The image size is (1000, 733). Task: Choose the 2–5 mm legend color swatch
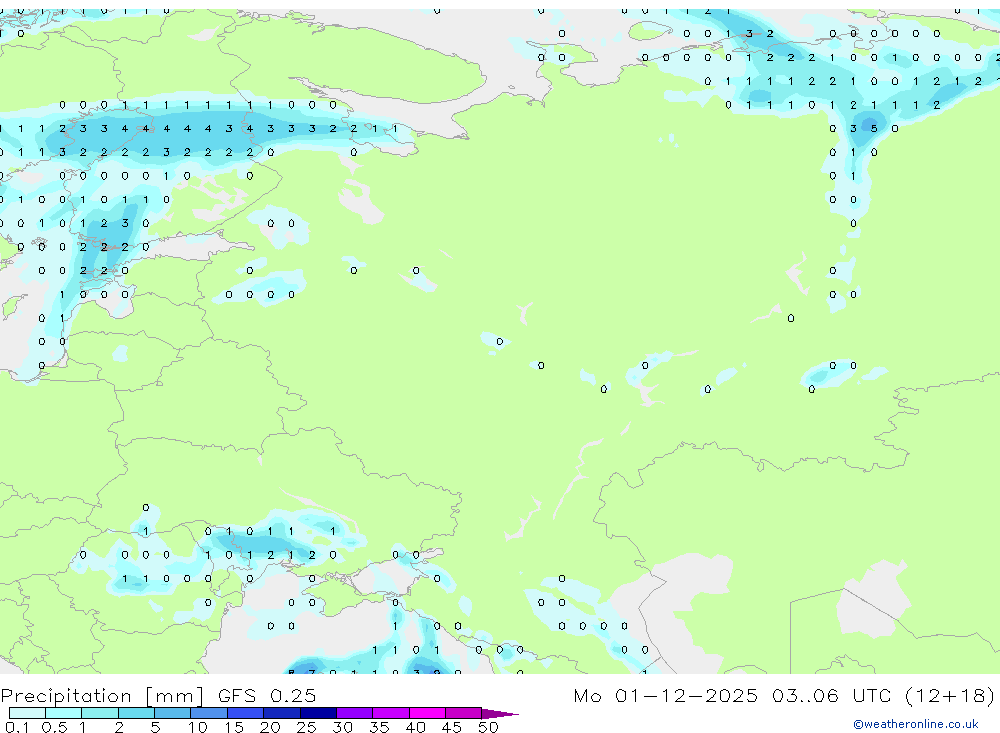[136, 713]
